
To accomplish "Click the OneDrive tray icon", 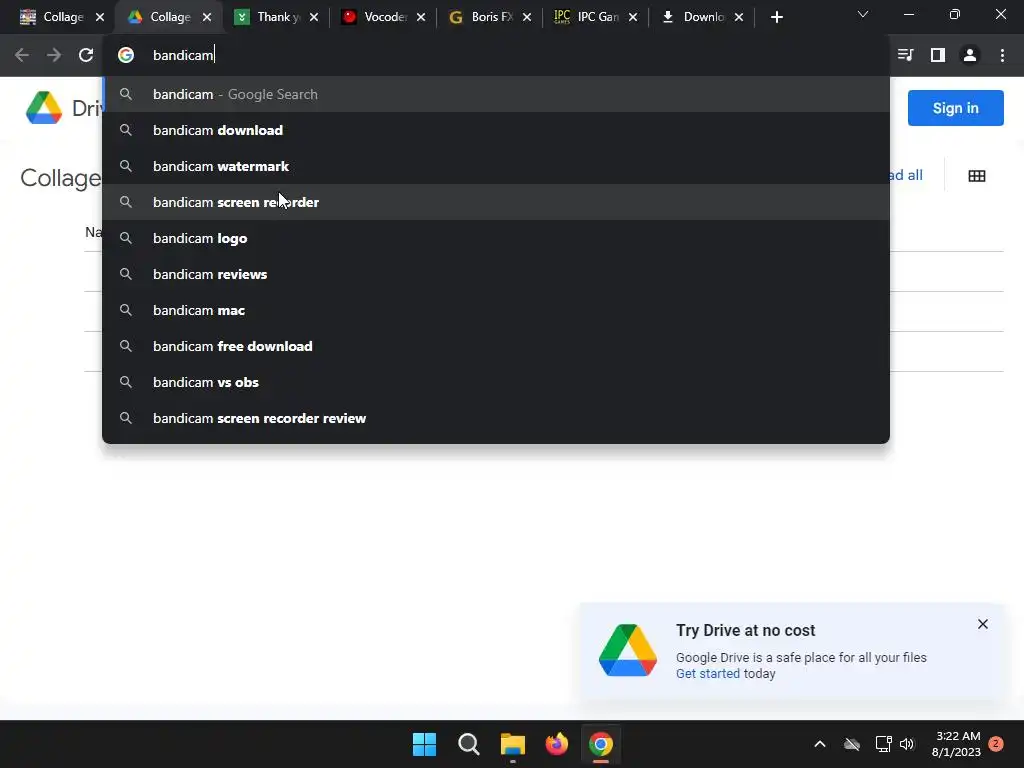I will pos(852,744).
